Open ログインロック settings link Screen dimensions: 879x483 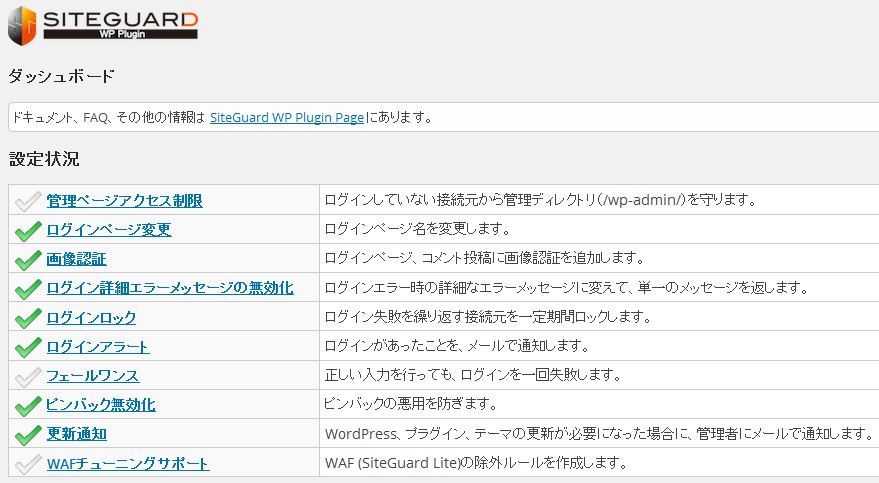[x=91, y=318]
